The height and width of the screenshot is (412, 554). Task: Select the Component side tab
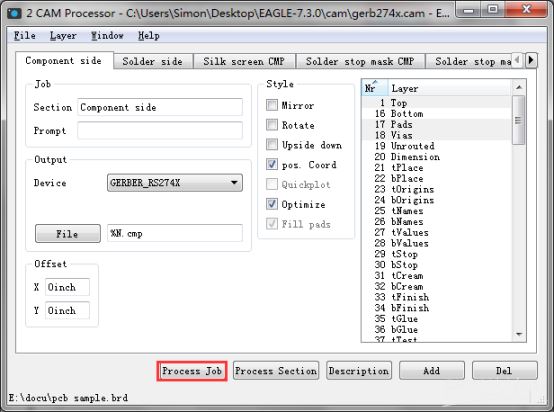[64, 60]
